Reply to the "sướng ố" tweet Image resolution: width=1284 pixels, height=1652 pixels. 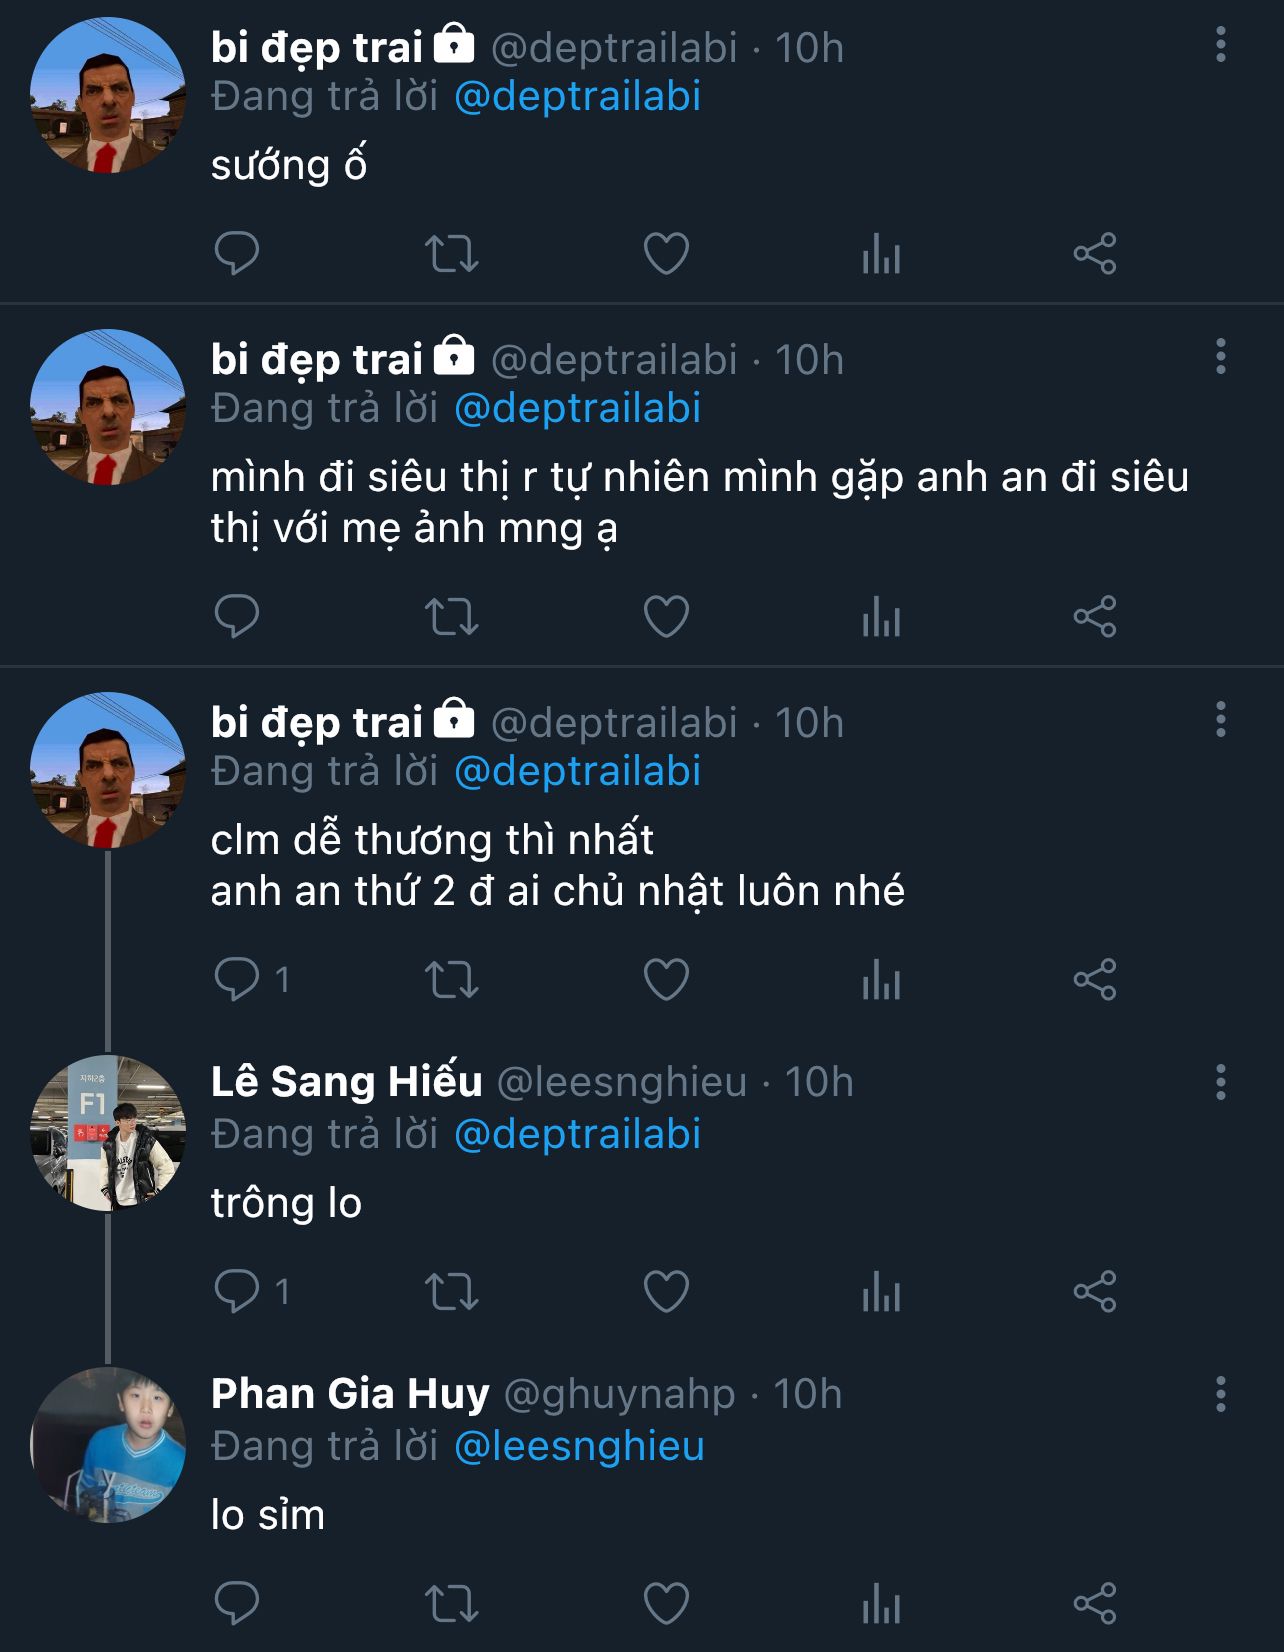click(237, 253)
